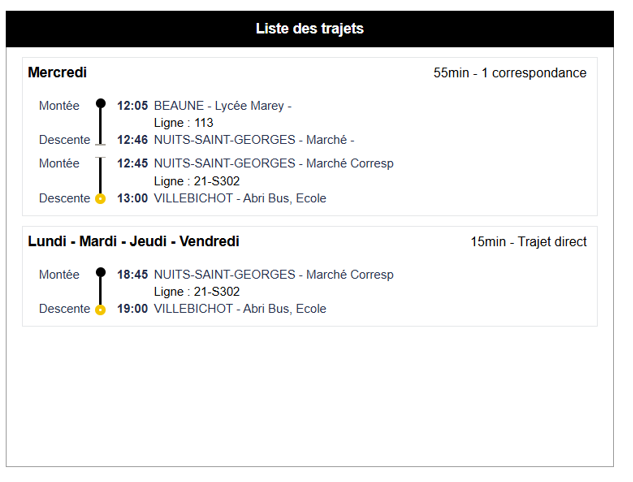Image resolution: width=633 pixels, height=482 pixels.
Task: Click the transfer line marker beside 12:46 Descente
Action: [101, 144]
